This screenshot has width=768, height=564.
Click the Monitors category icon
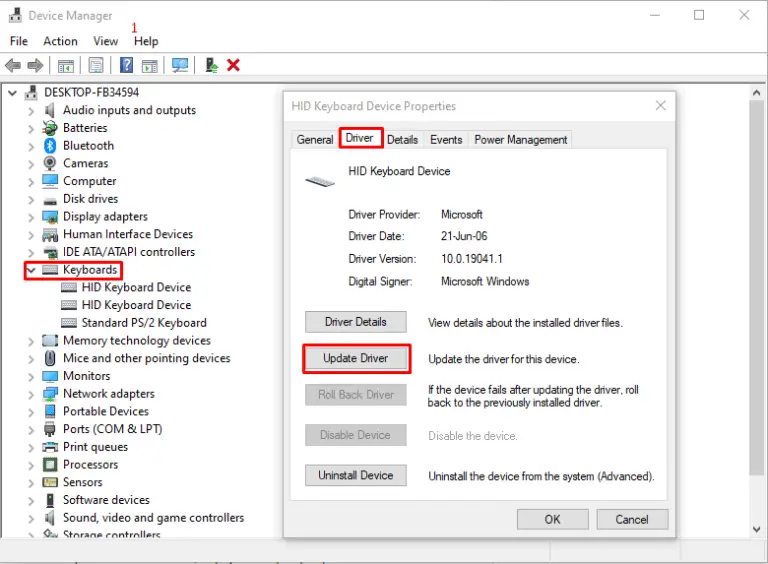click(50, 376)
